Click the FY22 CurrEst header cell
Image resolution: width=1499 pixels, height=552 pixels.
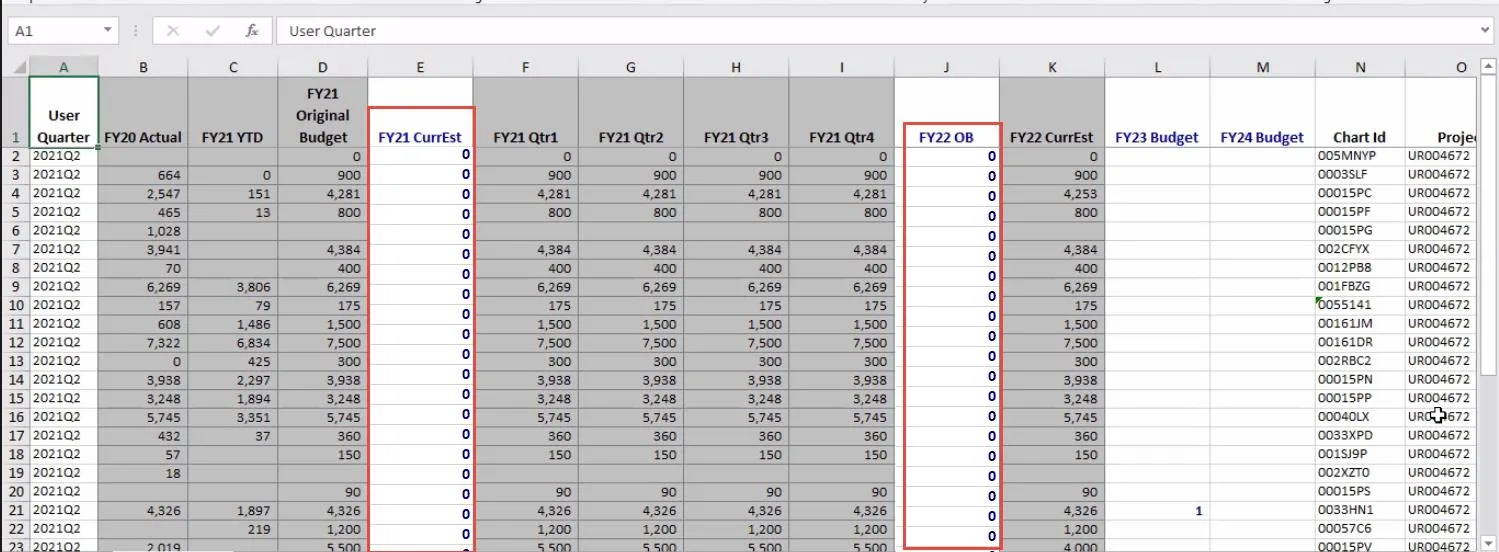(x=1052, y=113)
